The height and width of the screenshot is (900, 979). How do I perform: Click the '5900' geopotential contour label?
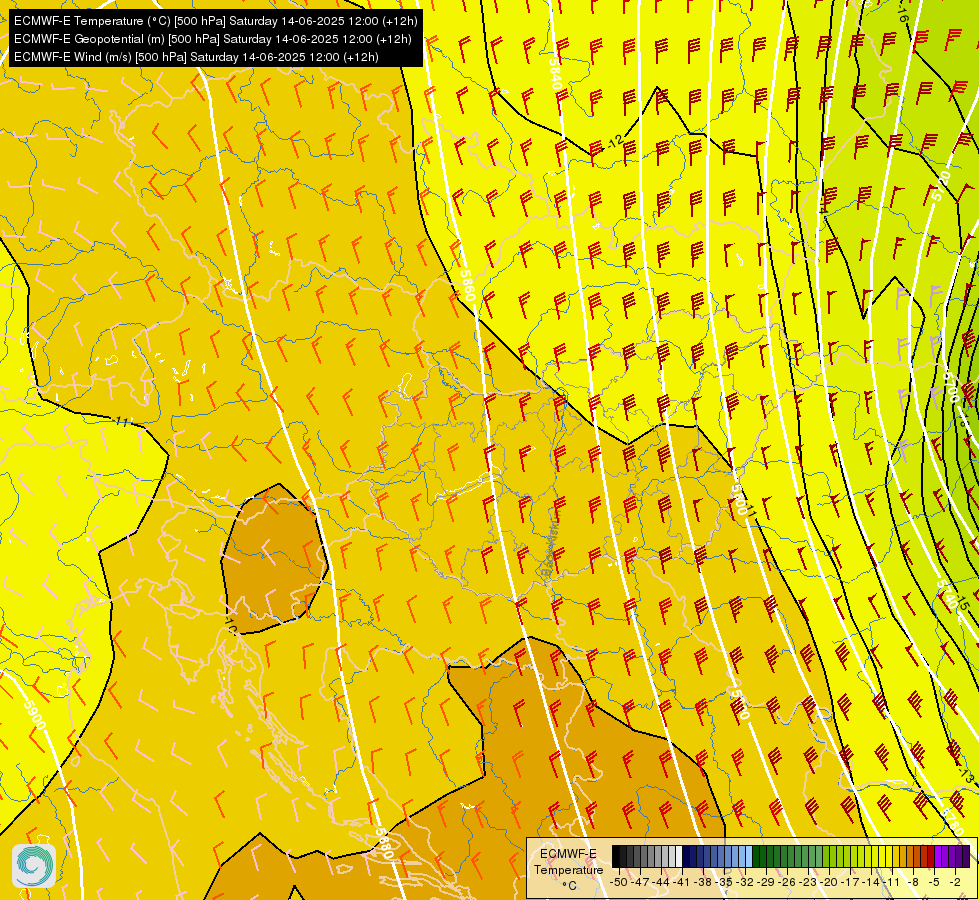pos(35,715)
